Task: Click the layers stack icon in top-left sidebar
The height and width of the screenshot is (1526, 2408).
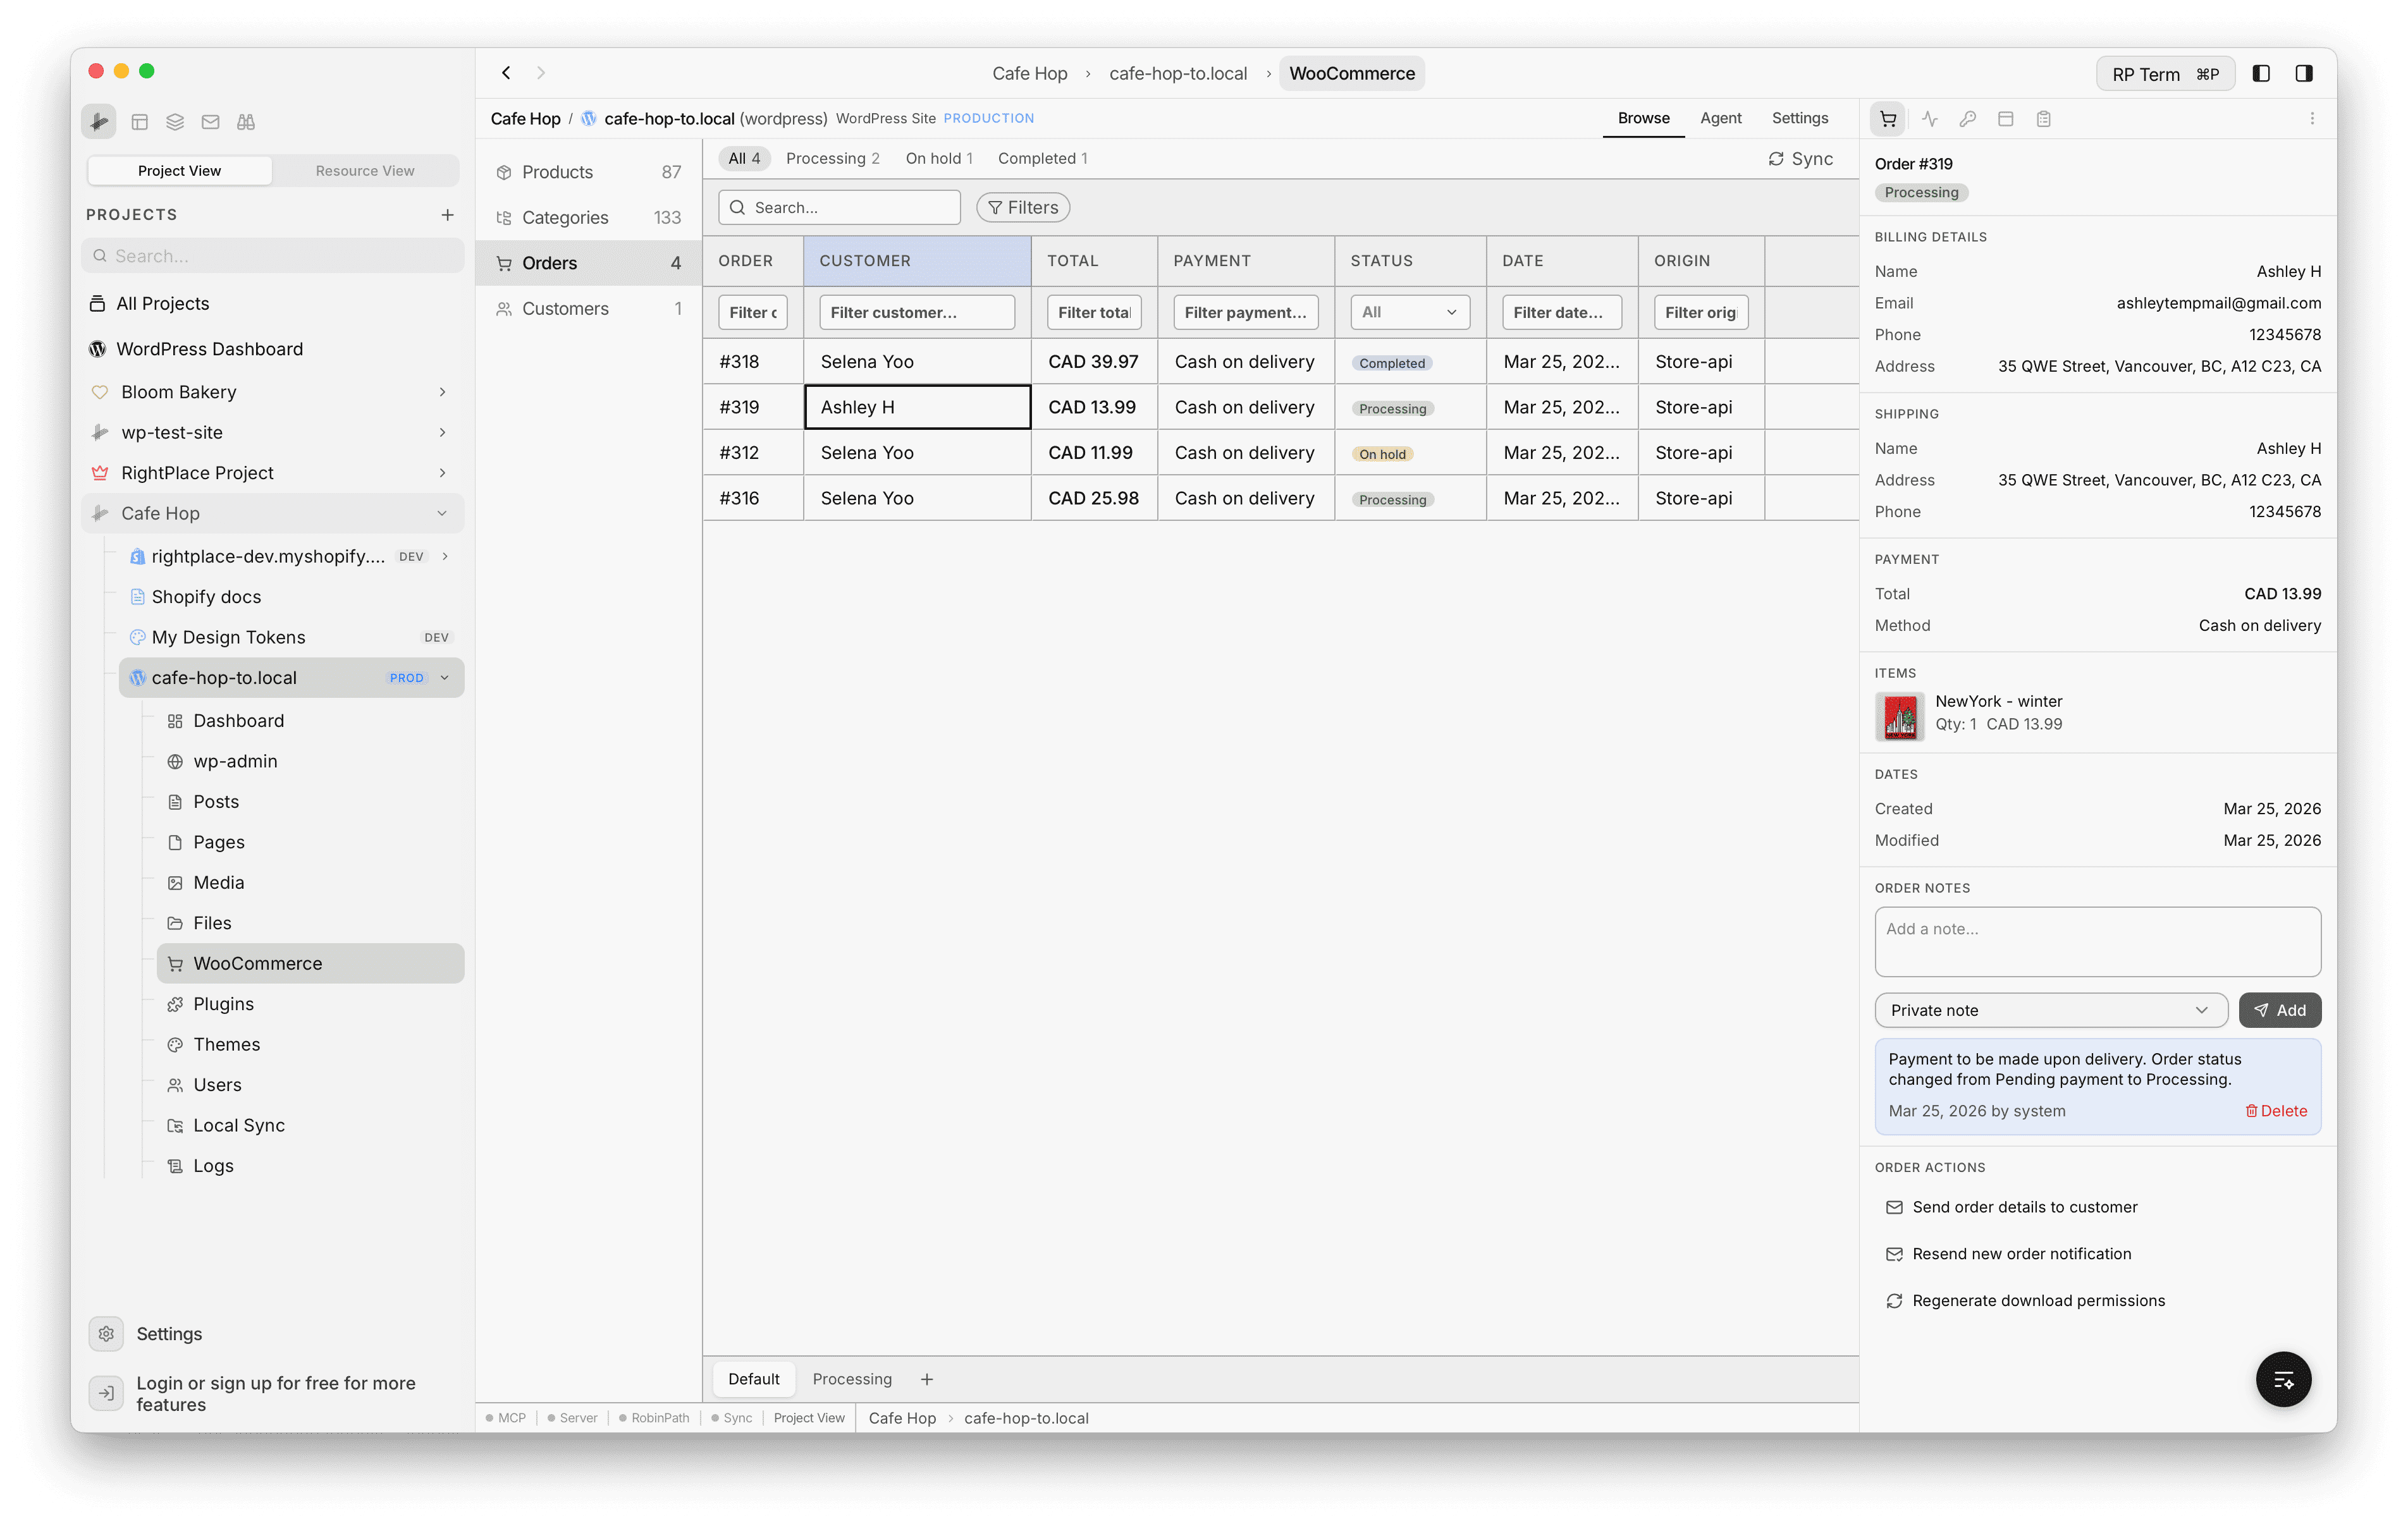Action: click(x=175, y=121)
